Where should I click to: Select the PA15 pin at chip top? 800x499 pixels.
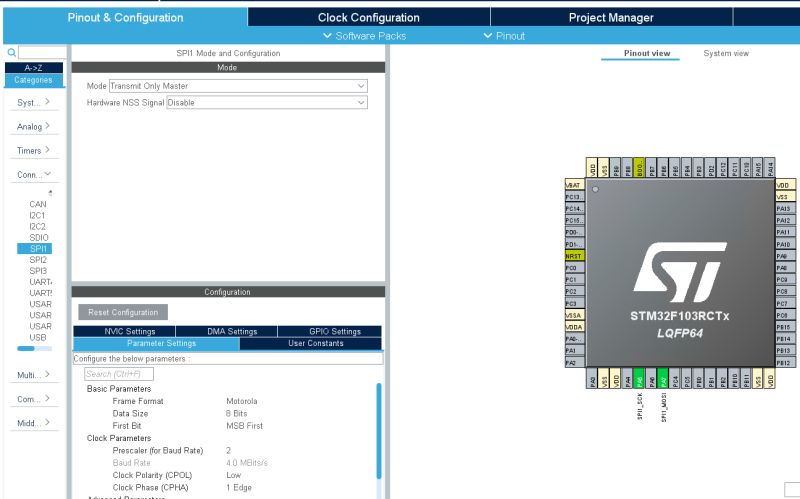[x=758, y=167]
